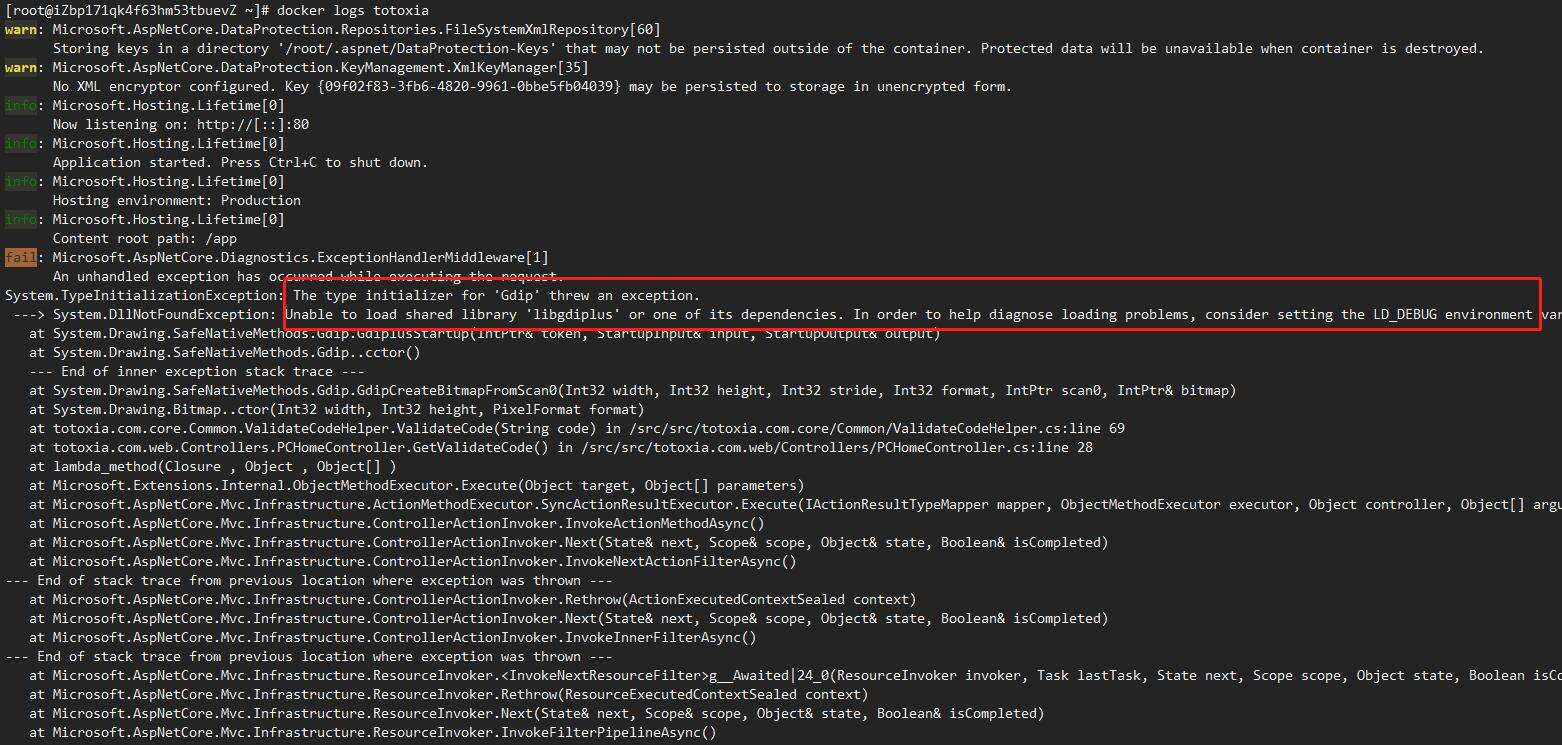Click 'ObjectMethodExecutor.Execute' stack frame
Screen dimensions: 1562x745
(416, 485)
